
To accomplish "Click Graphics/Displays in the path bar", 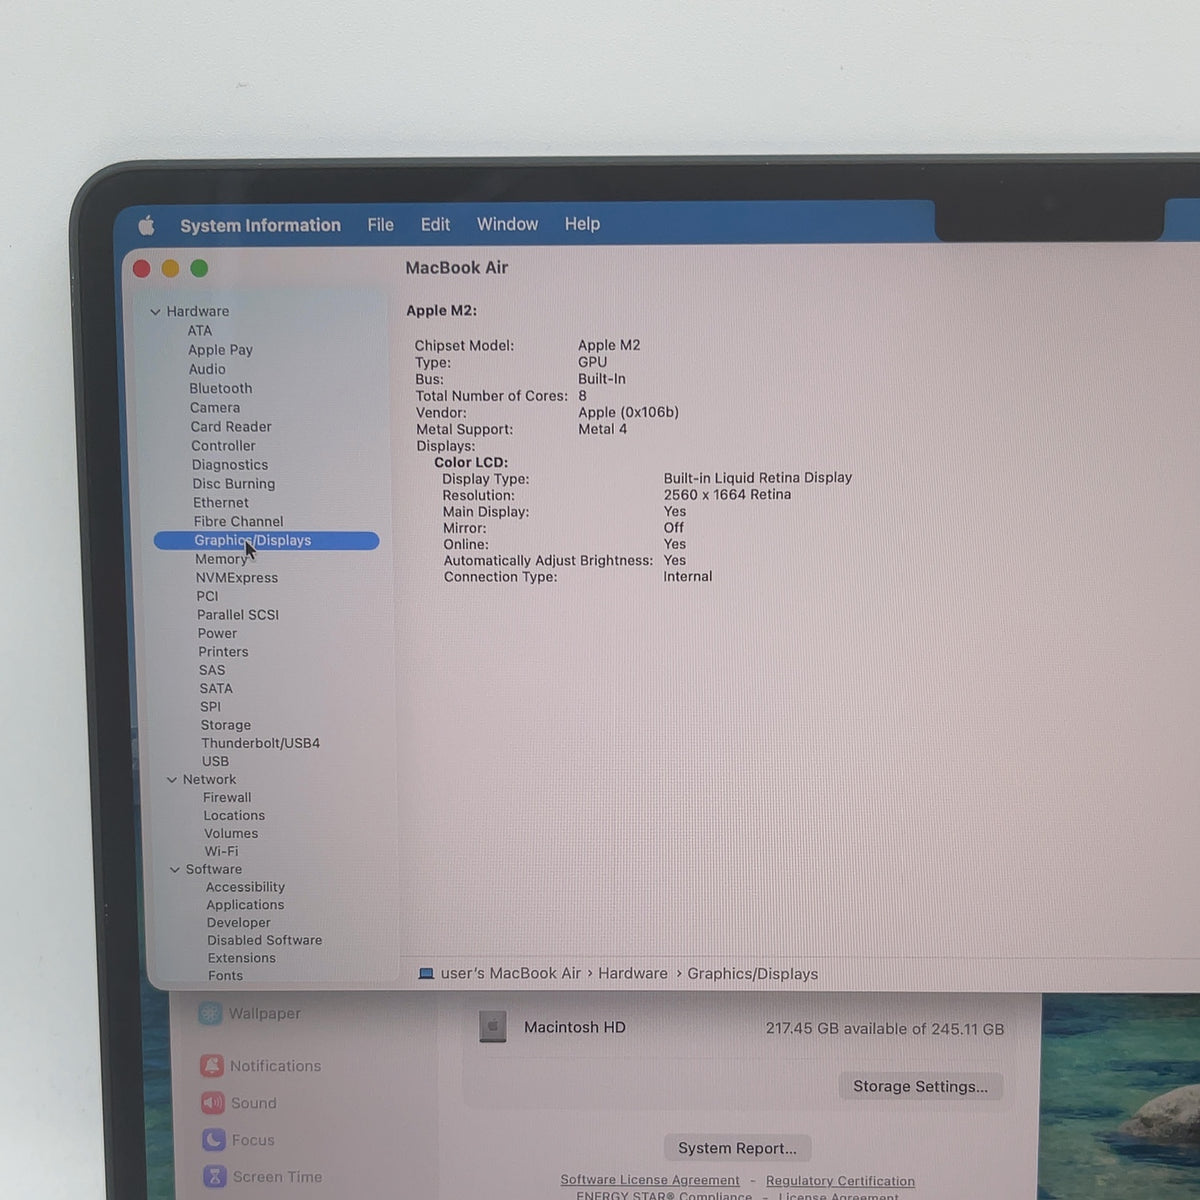I will (x=753, y=974).
